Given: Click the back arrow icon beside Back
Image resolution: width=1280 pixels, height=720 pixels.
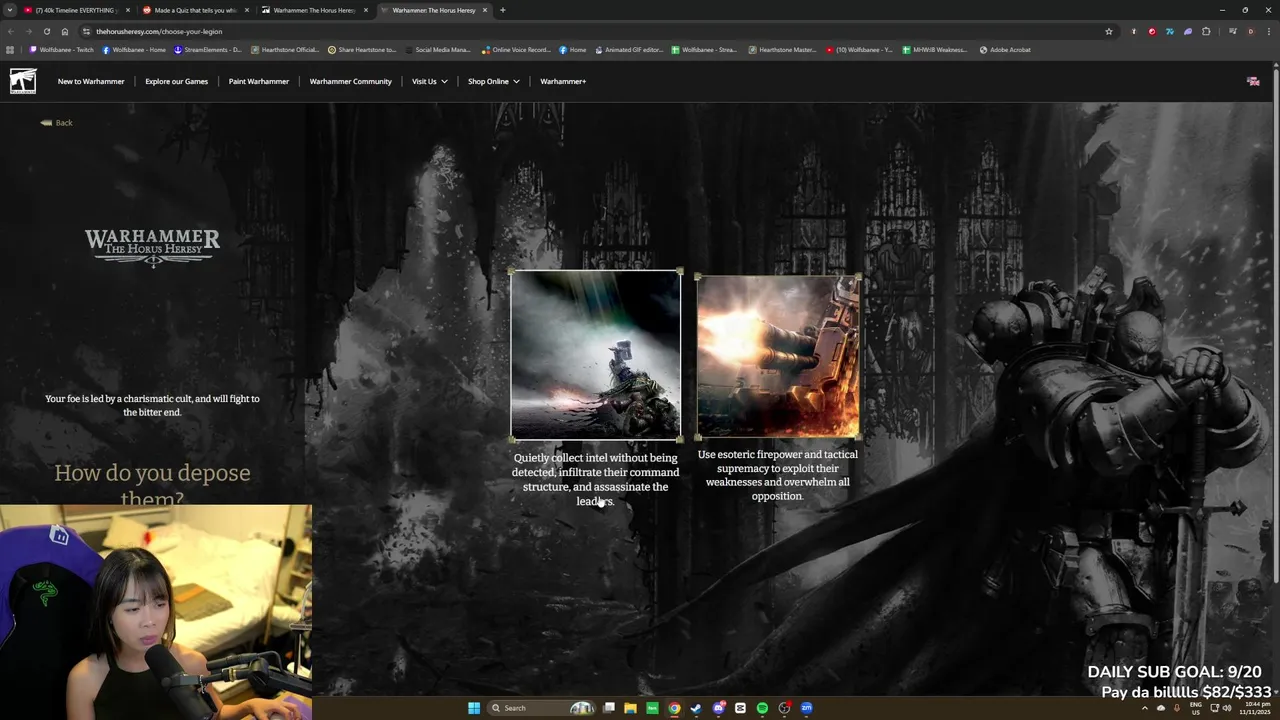Looking at the screenshot, I should (x=46, y=123).
